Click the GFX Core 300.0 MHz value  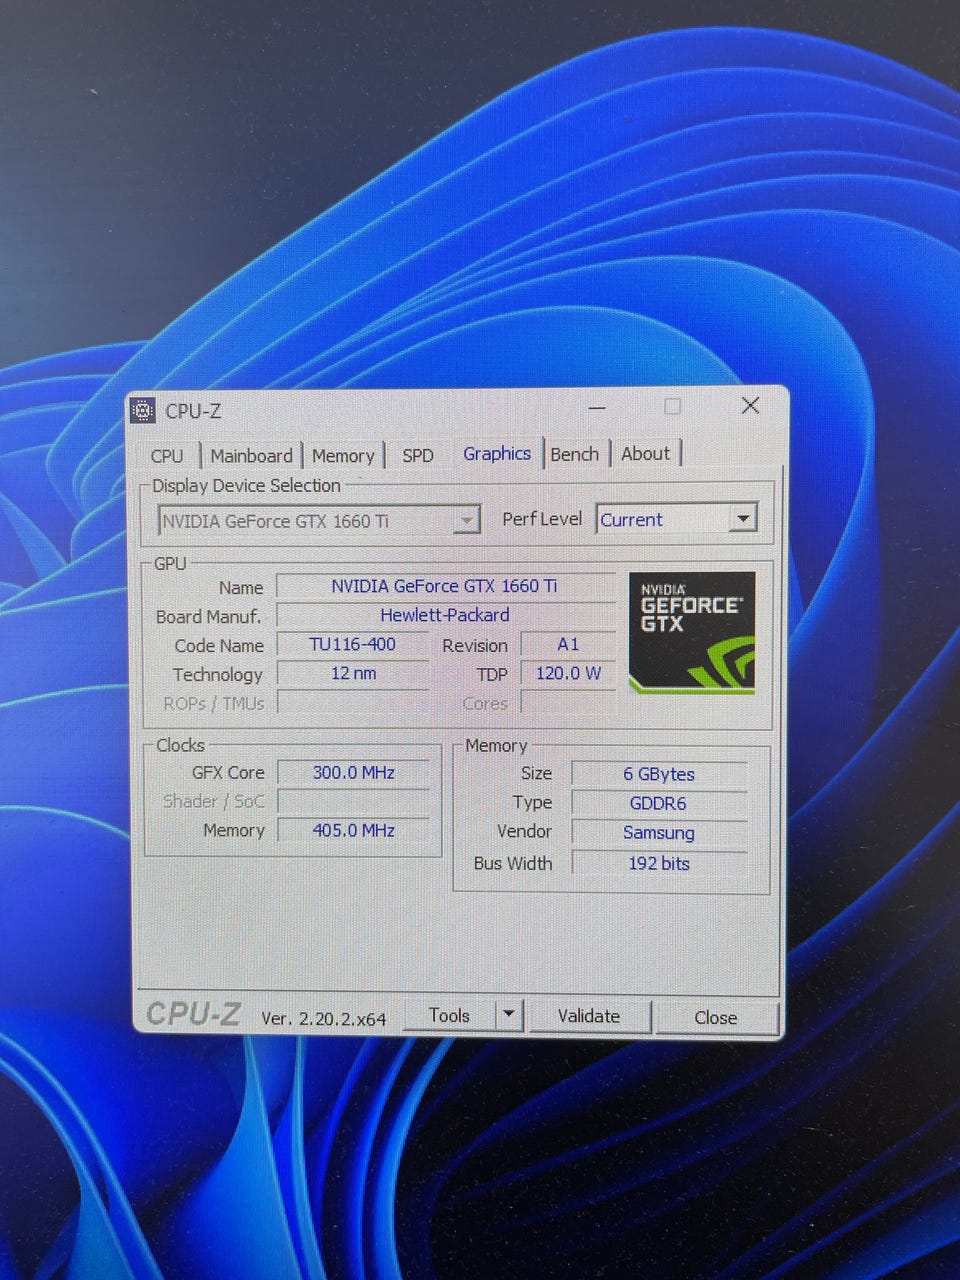pos(354,772)
